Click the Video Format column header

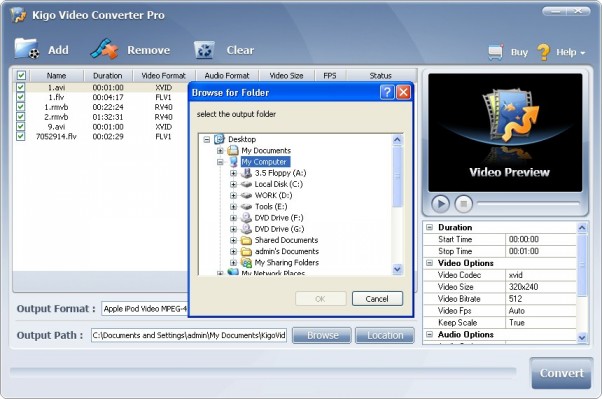(164, 76)
